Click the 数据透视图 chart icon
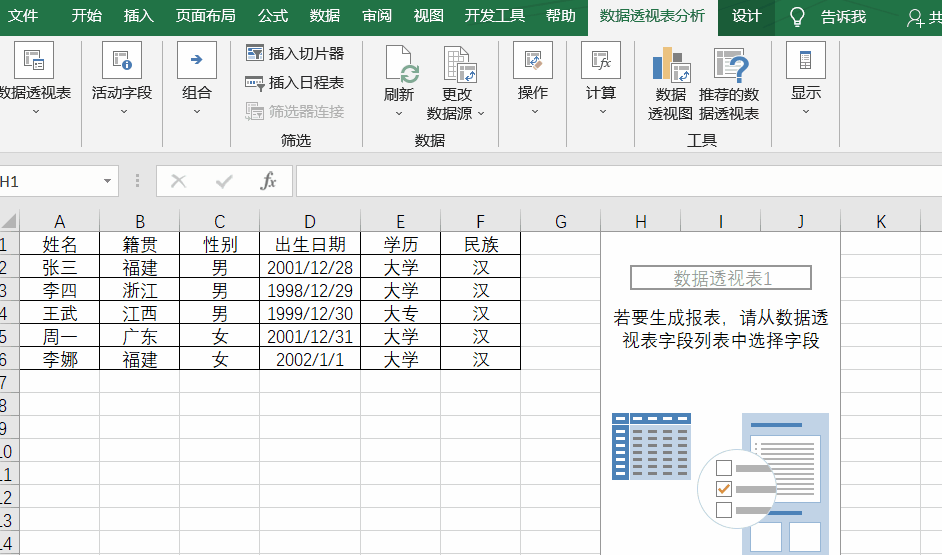 671,64
